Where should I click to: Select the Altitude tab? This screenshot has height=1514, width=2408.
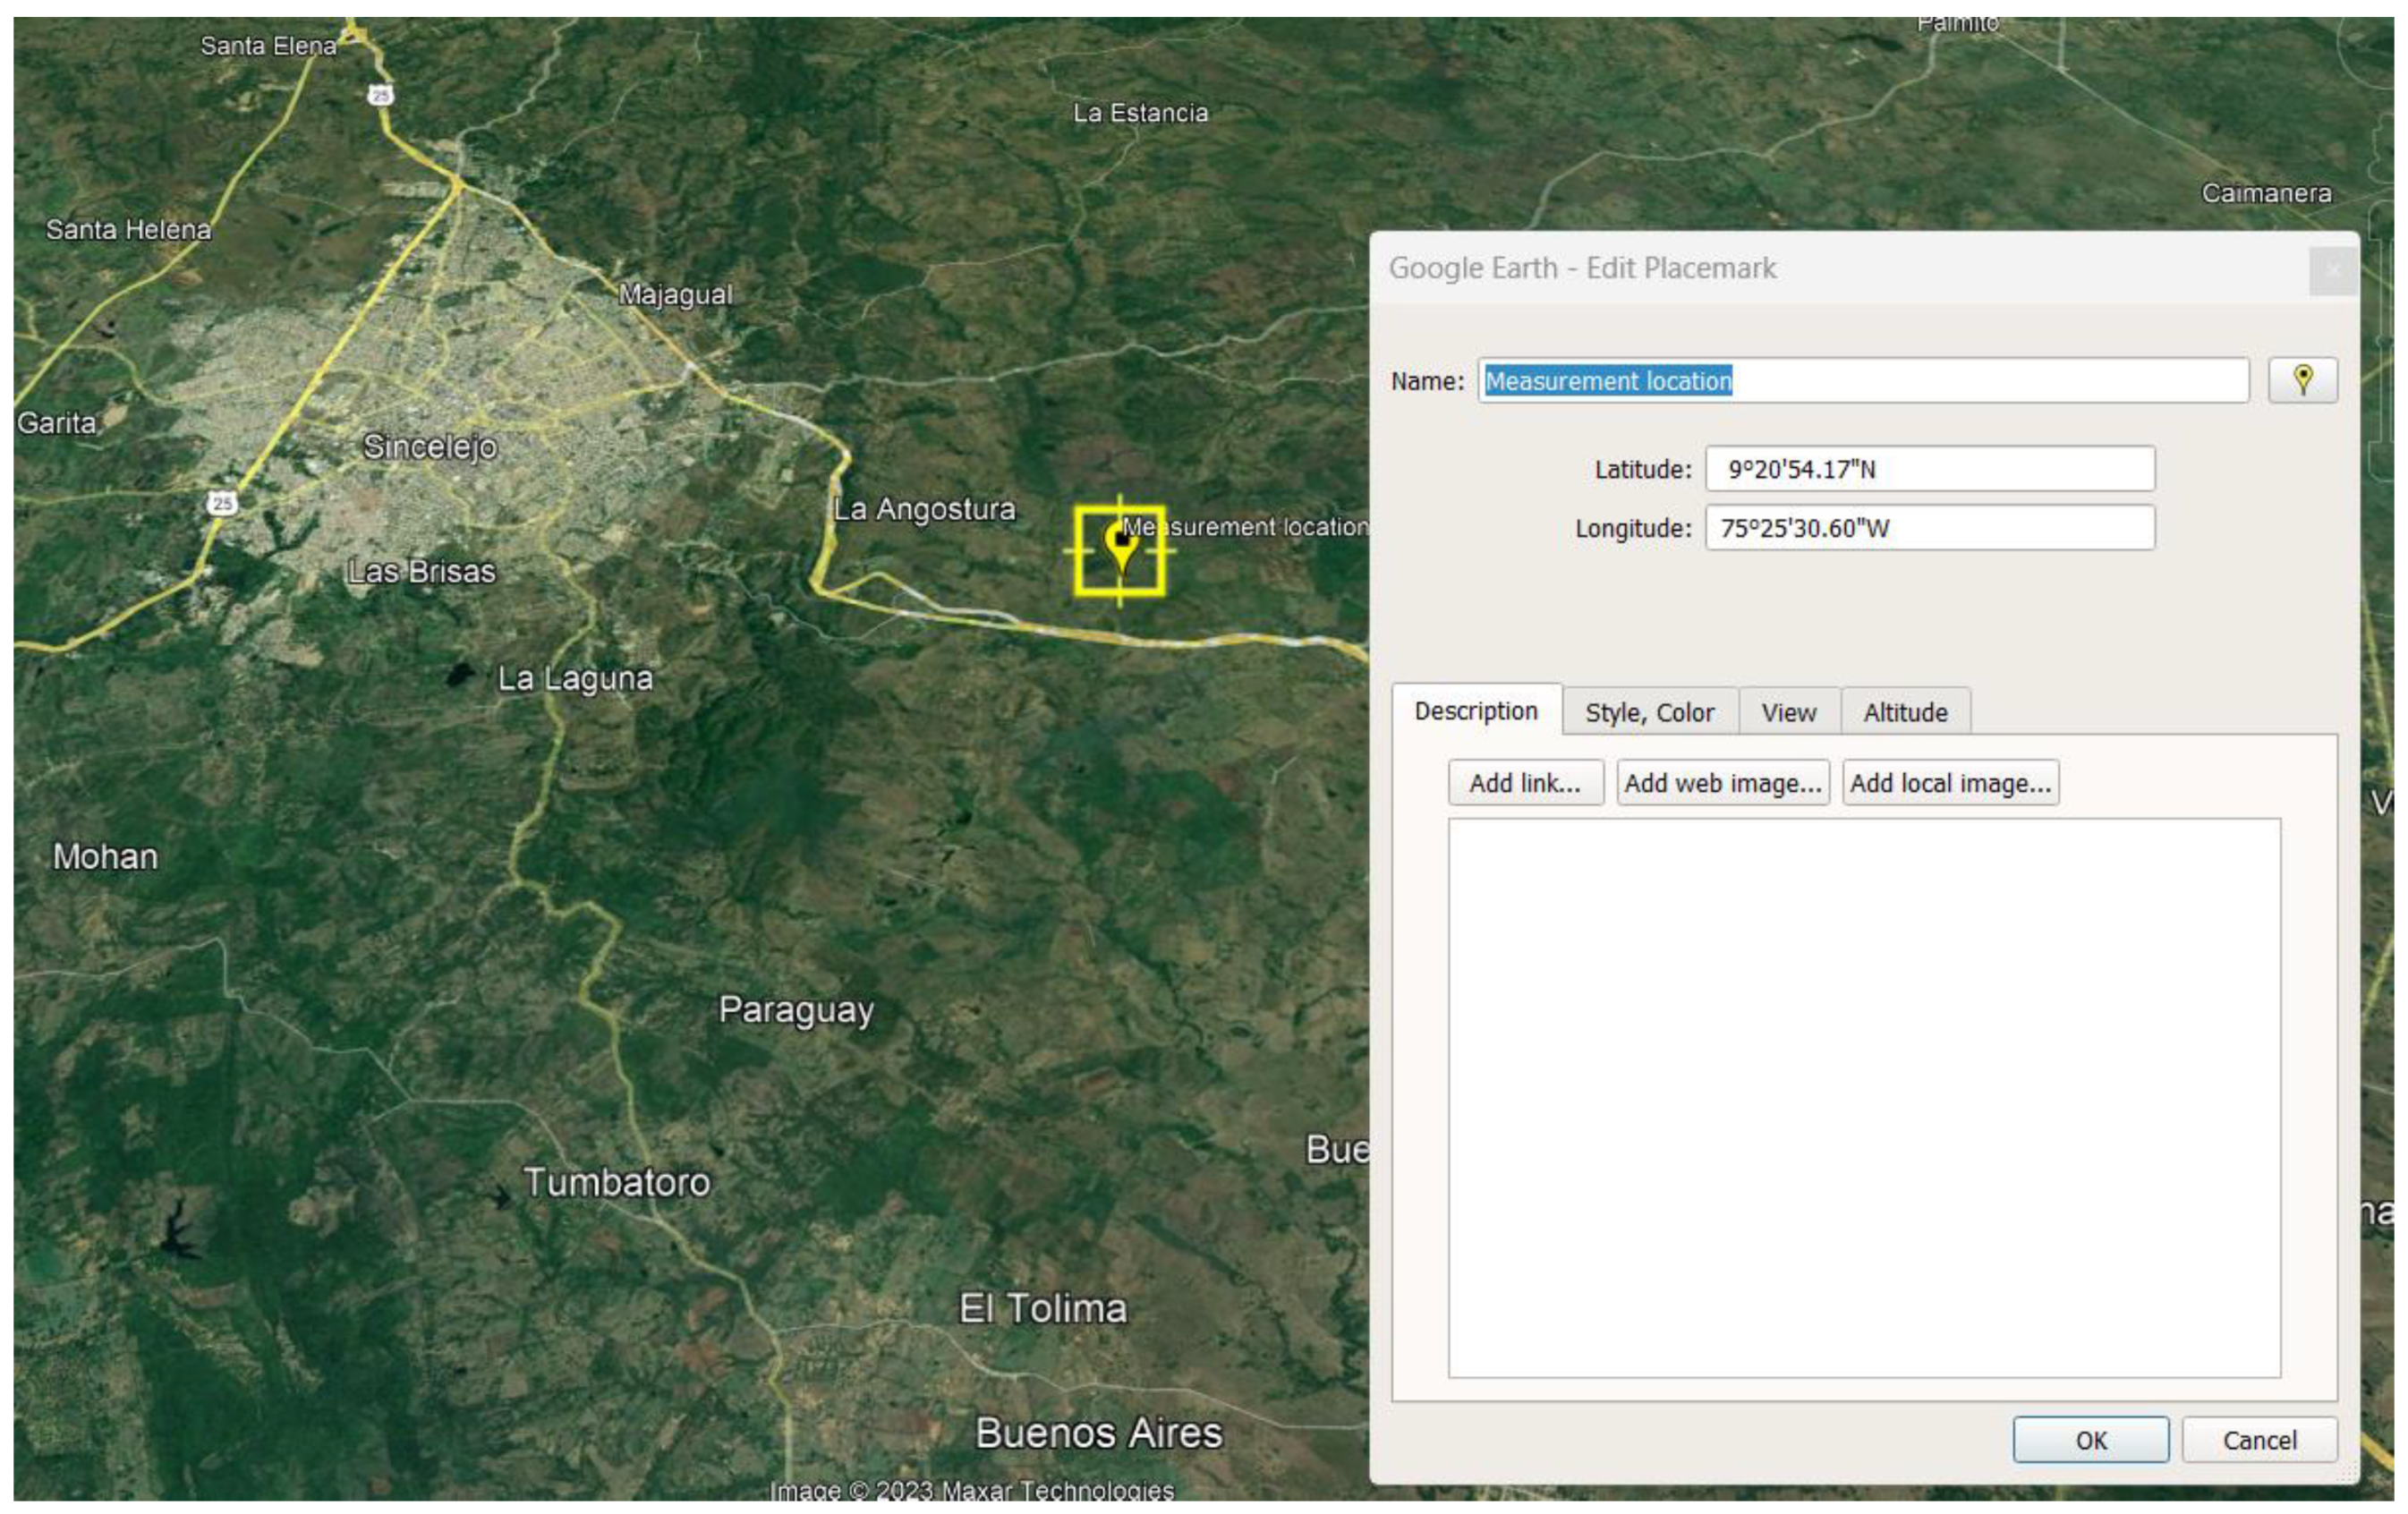pos(1905,712)
